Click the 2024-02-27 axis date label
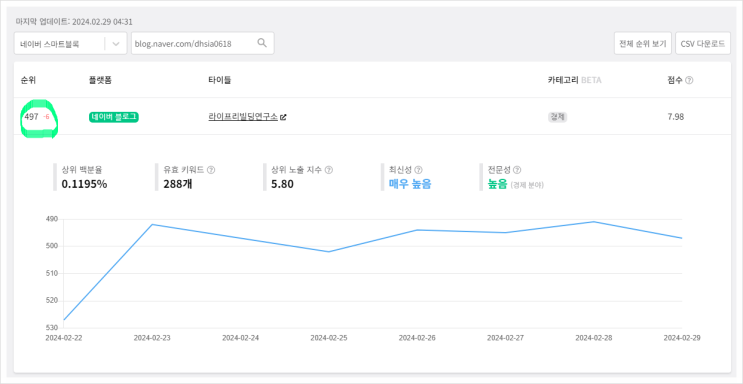This screenshot has height=384, width=743. point(505,338)
